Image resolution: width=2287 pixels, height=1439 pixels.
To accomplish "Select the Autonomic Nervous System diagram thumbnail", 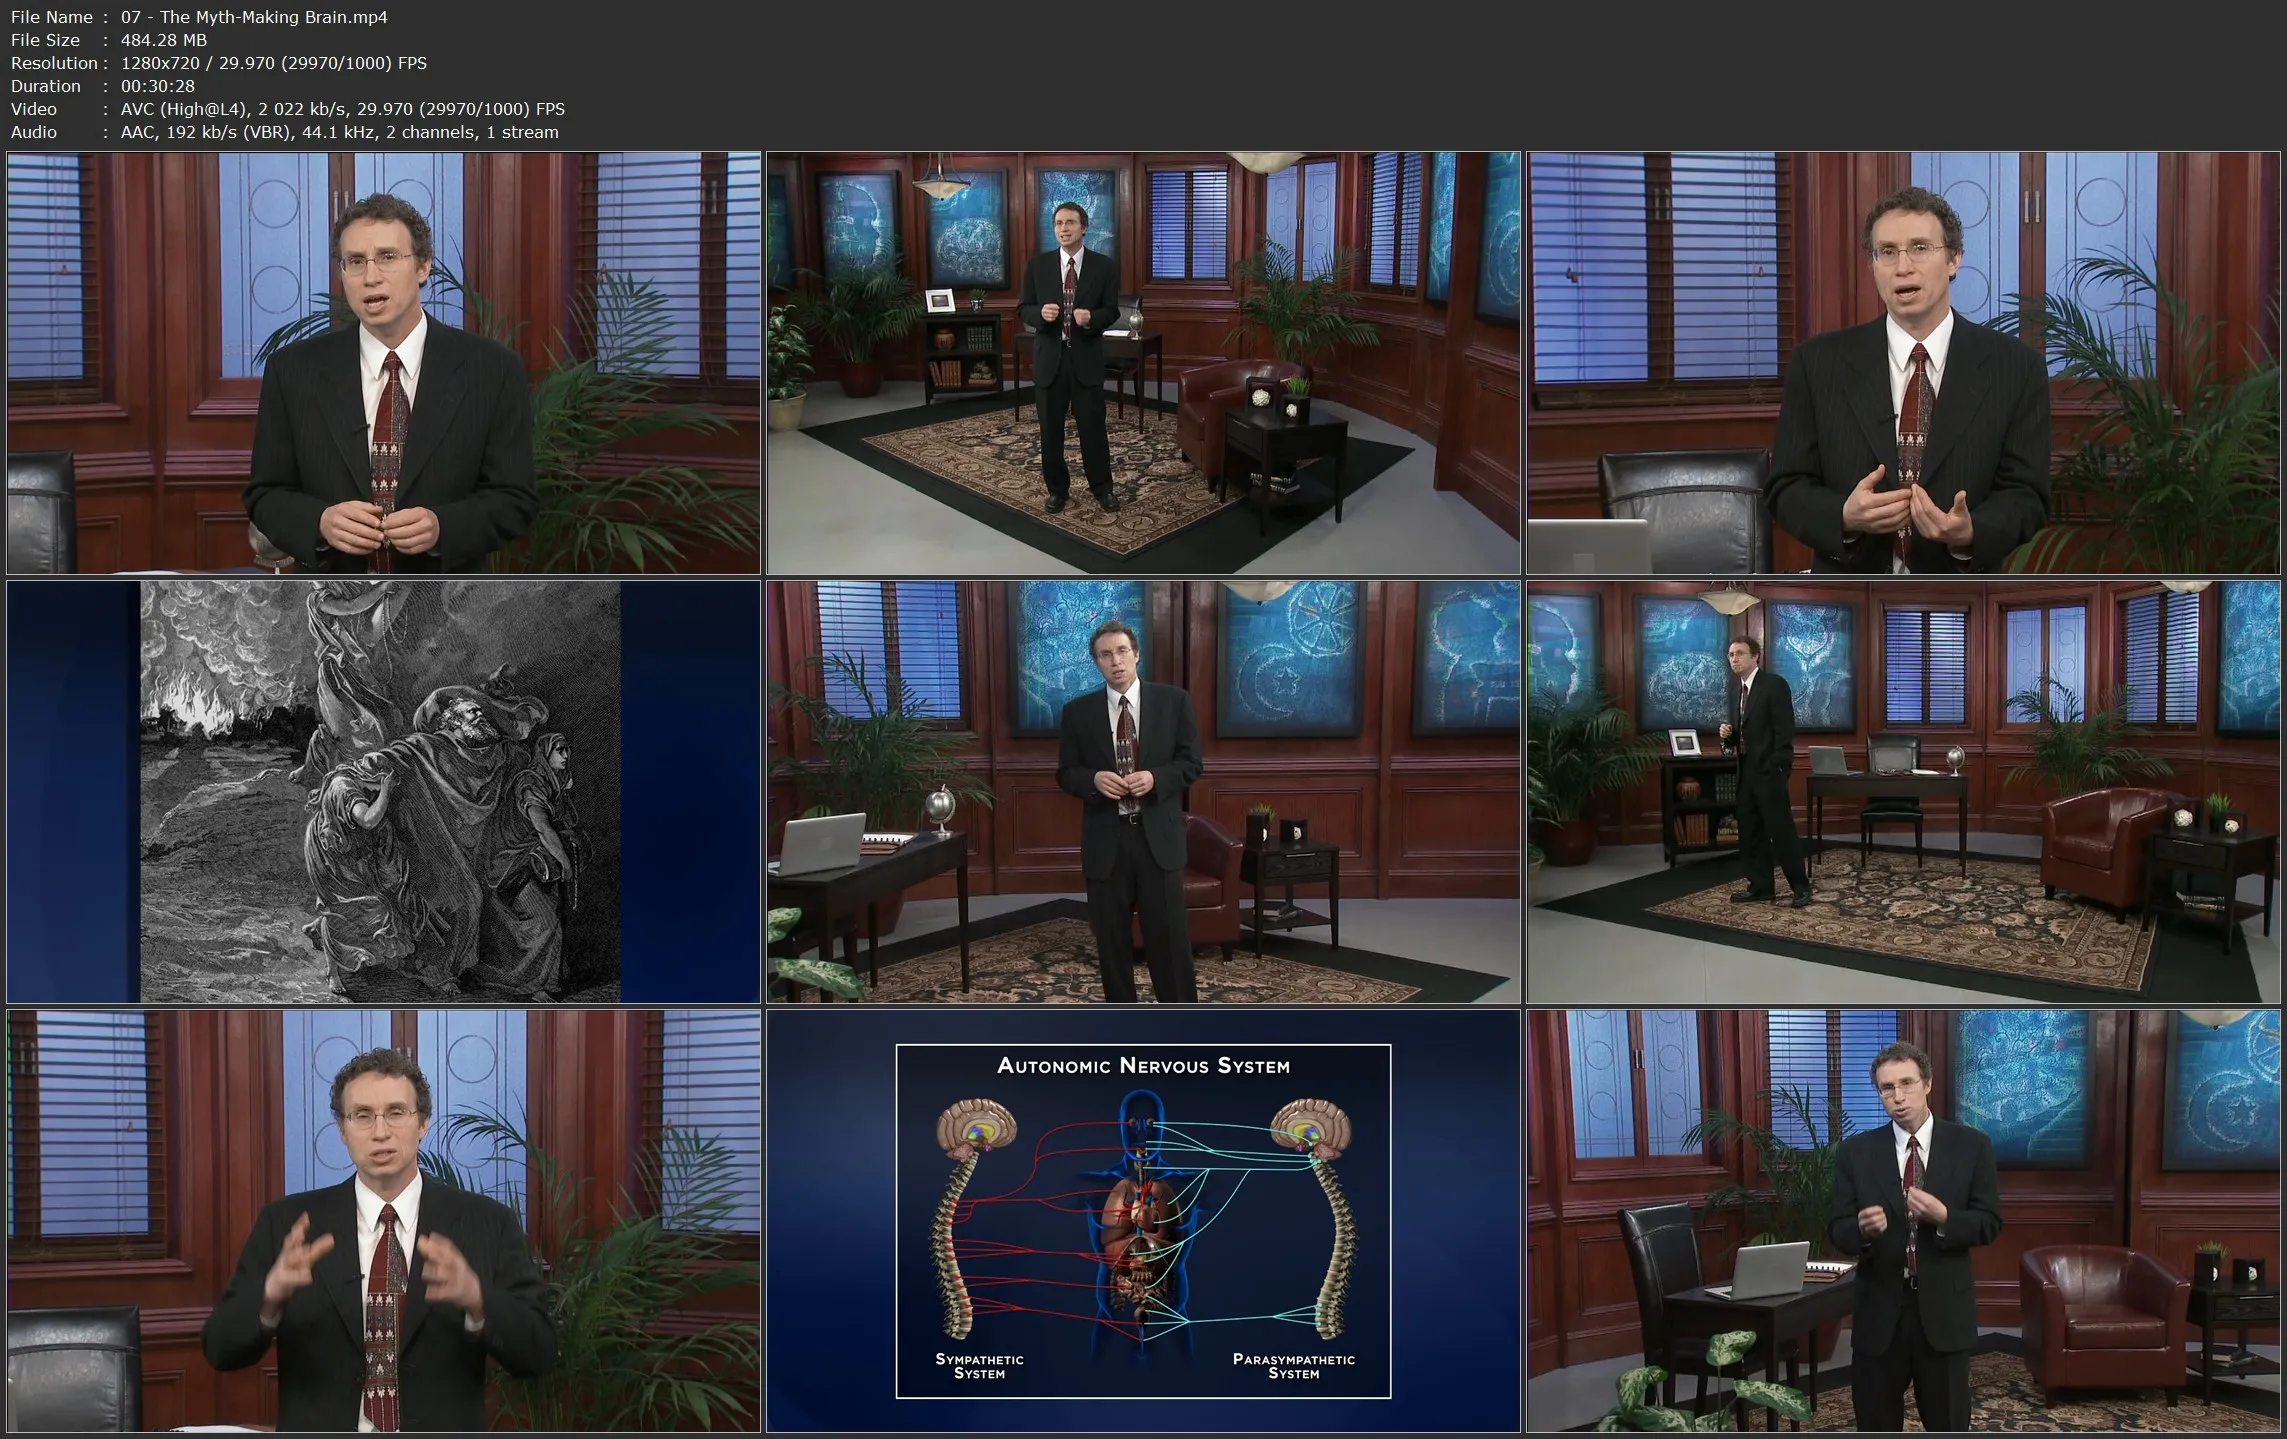I will point(1143,1221).
